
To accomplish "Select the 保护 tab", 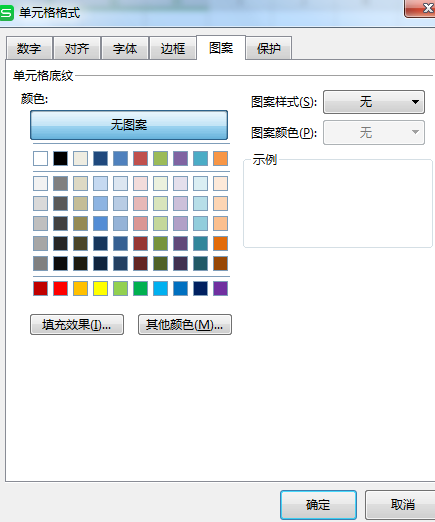I will [x=269, y=49].
